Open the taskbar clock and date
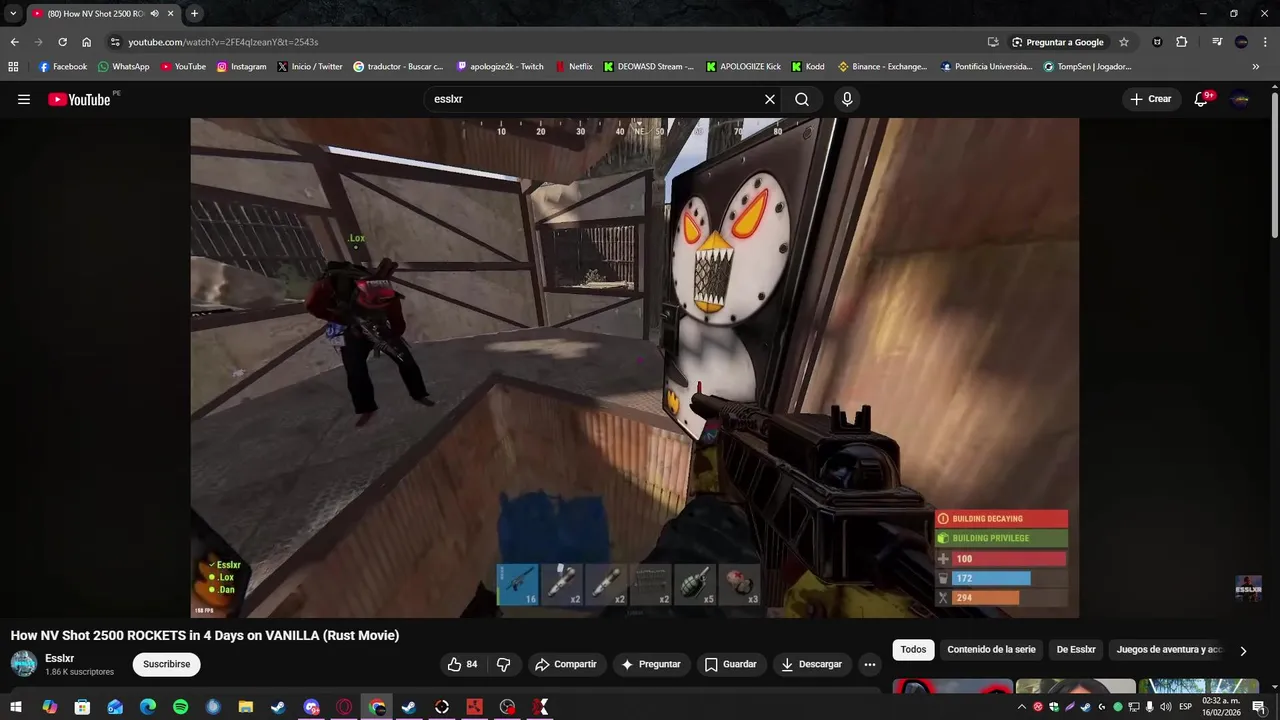The image size is (1280, 720). [x=1221, y=707]
